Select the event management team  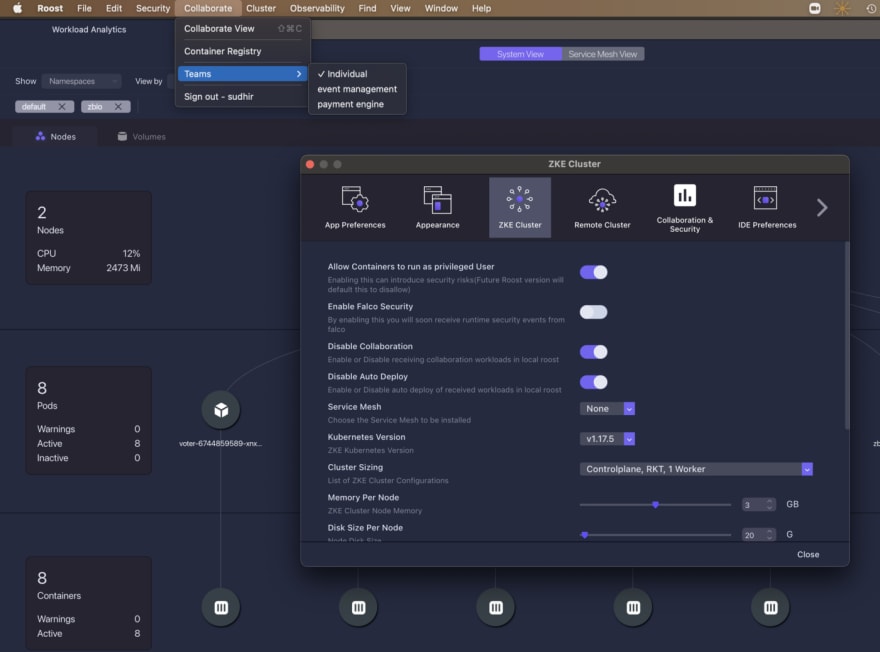[x=357, y=89]
